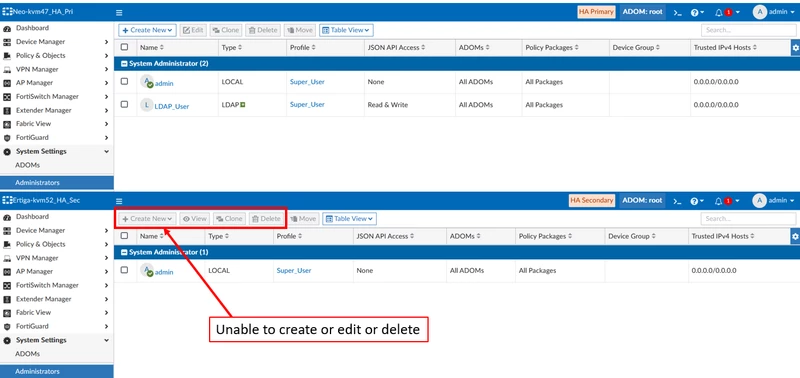The image size is (800, 378).
Task: Toggle select-all checkbox in HA Primary table header
Action: (124, 47)
